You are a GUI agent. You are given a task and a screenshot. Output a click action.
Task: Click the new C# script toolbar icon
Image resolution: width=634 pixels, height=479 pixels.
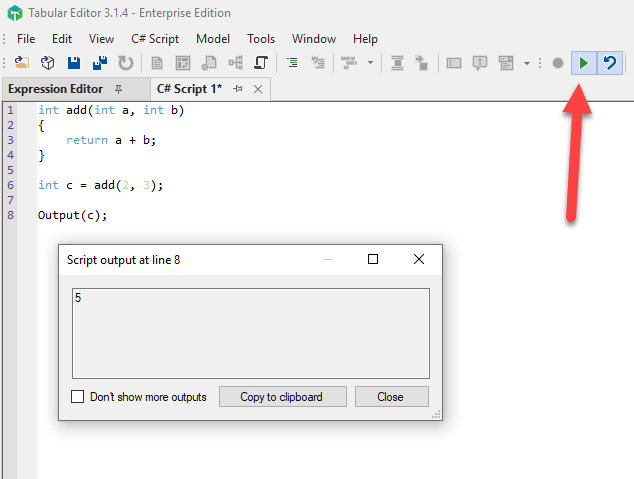tap(158, 63)
